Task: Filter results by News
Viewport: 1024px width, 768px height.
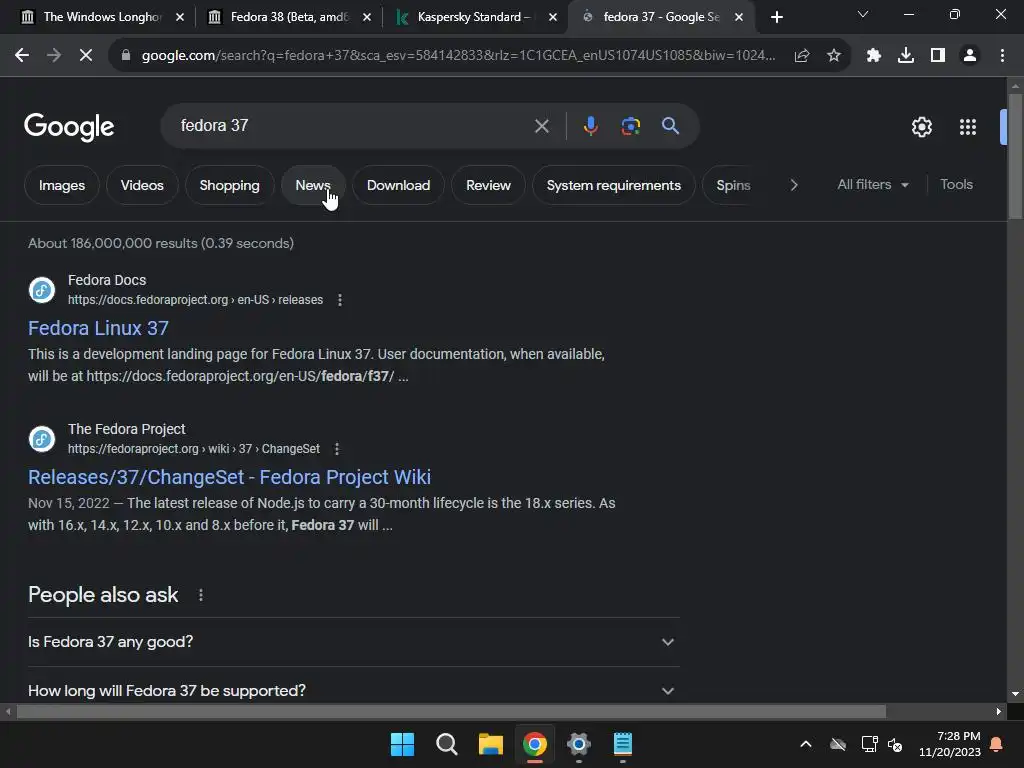Action: [x=313, y=185]
